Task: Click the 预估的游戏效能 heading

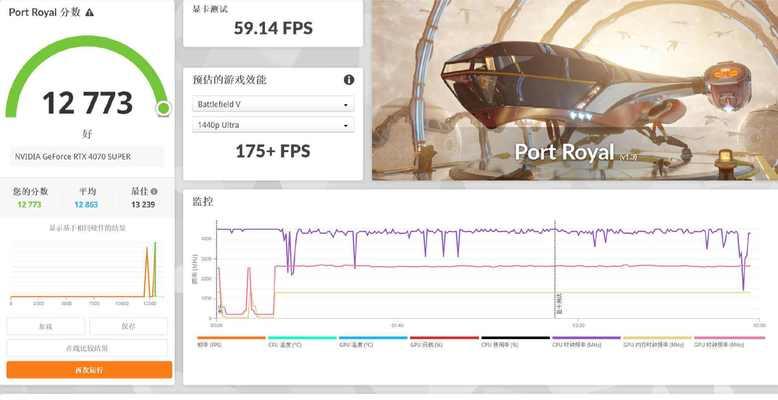Action: [x=229, y=79]
